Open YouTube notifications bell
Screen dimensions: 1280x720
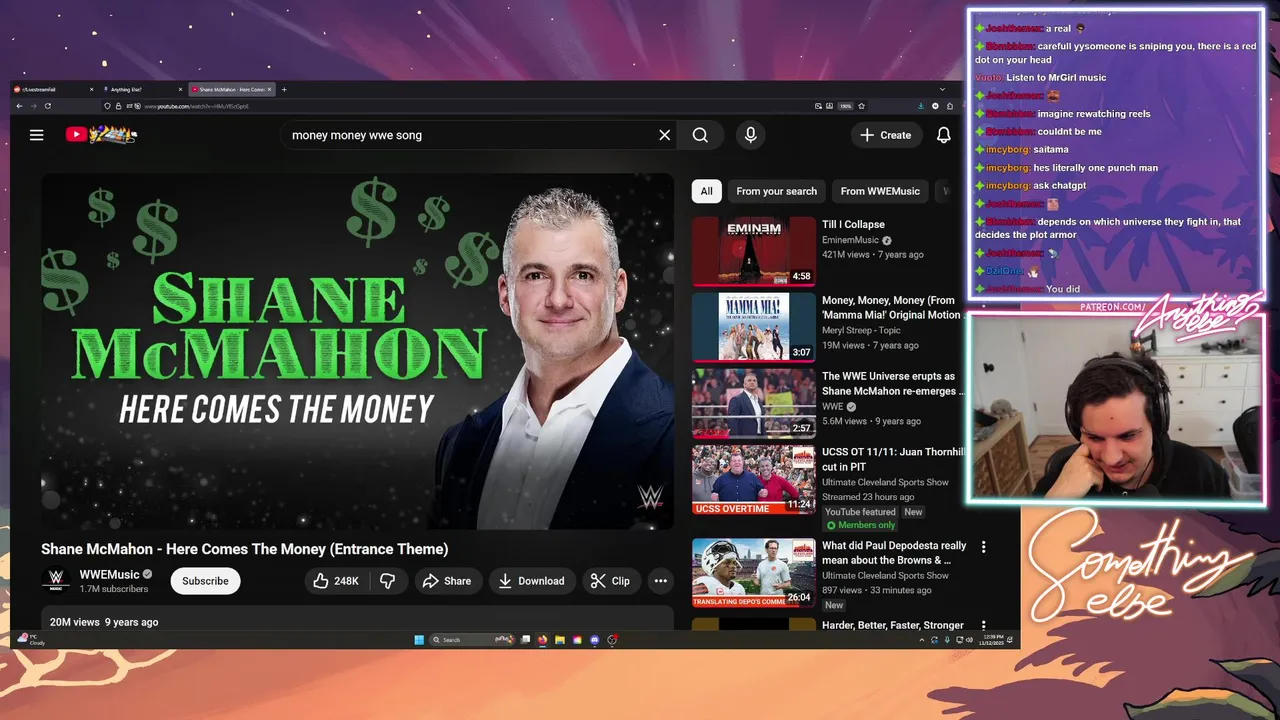(943, 135)
